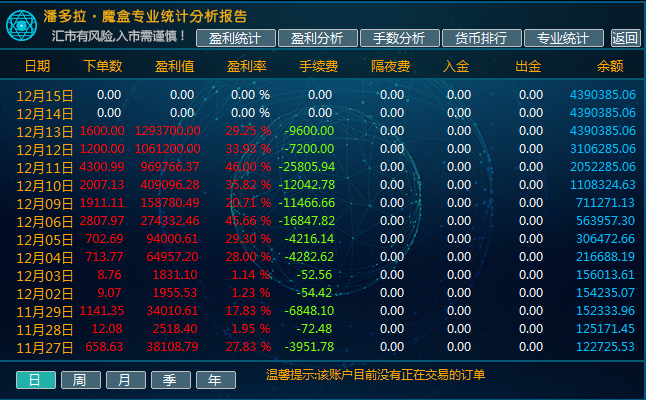Click balance 711271.13
The image size is (646, 400).
pyautogui.click(x=605, y=203)
